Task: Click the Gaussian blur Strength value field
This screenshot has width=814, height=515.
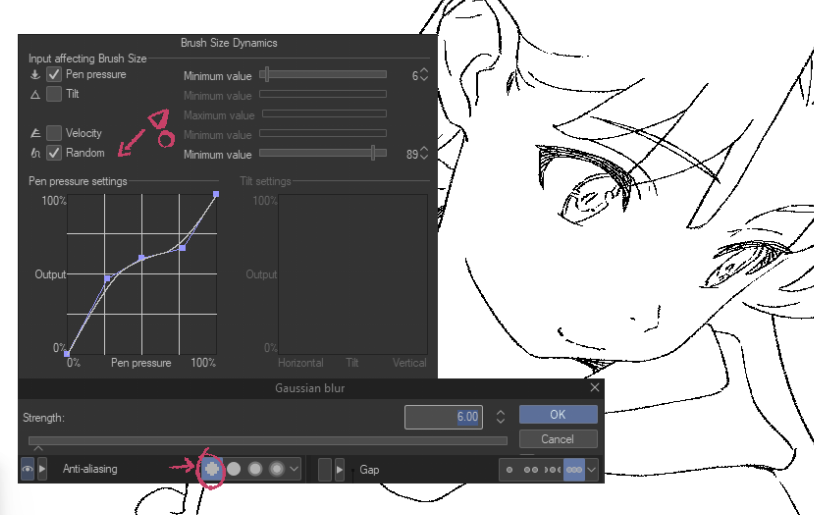Action: pyautogui.click(x=443, y=417)
